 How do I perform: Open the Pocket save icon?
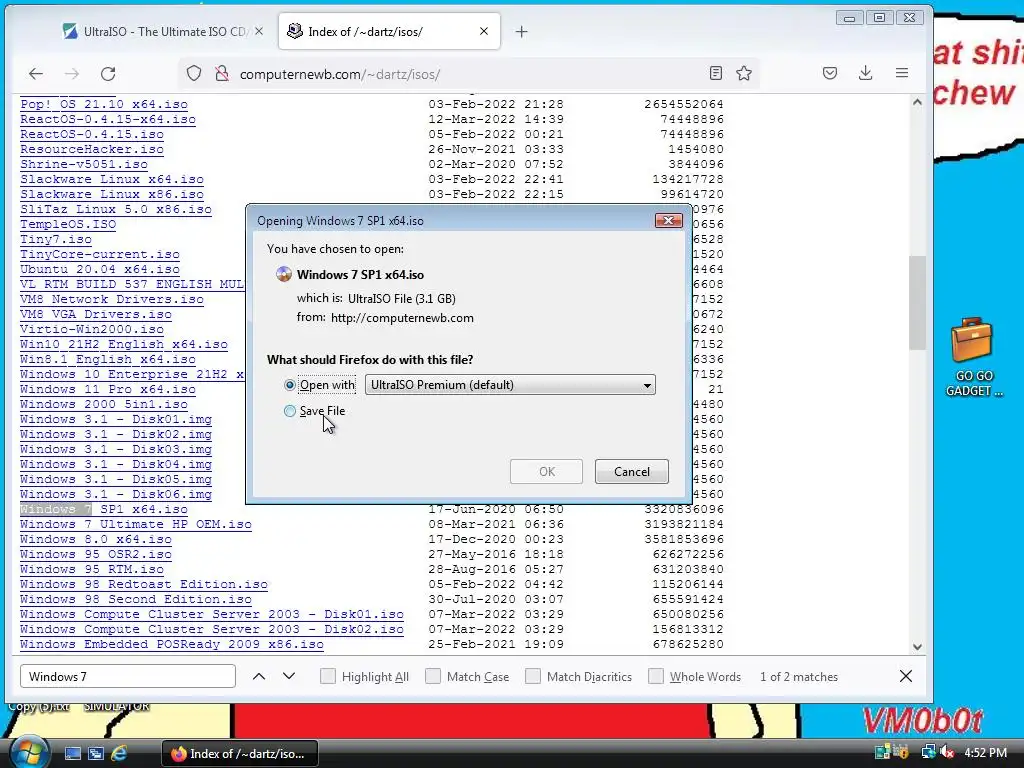[830, 73]
